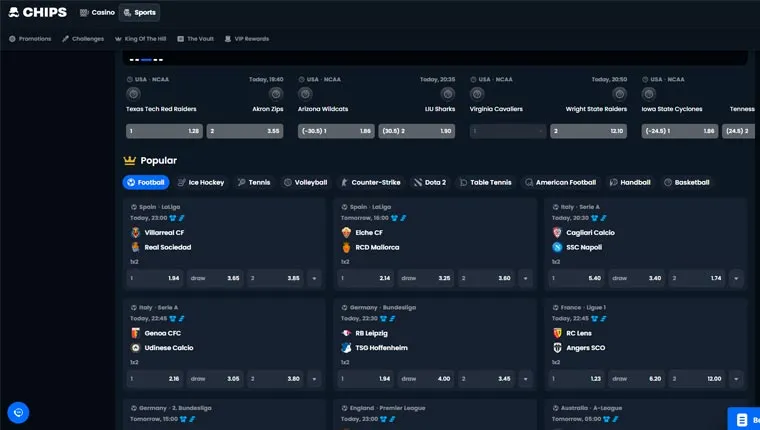Expand more markets for Villarreal vs Real Sociedad
Screen dimensions: 760x430
click(314, 278)
